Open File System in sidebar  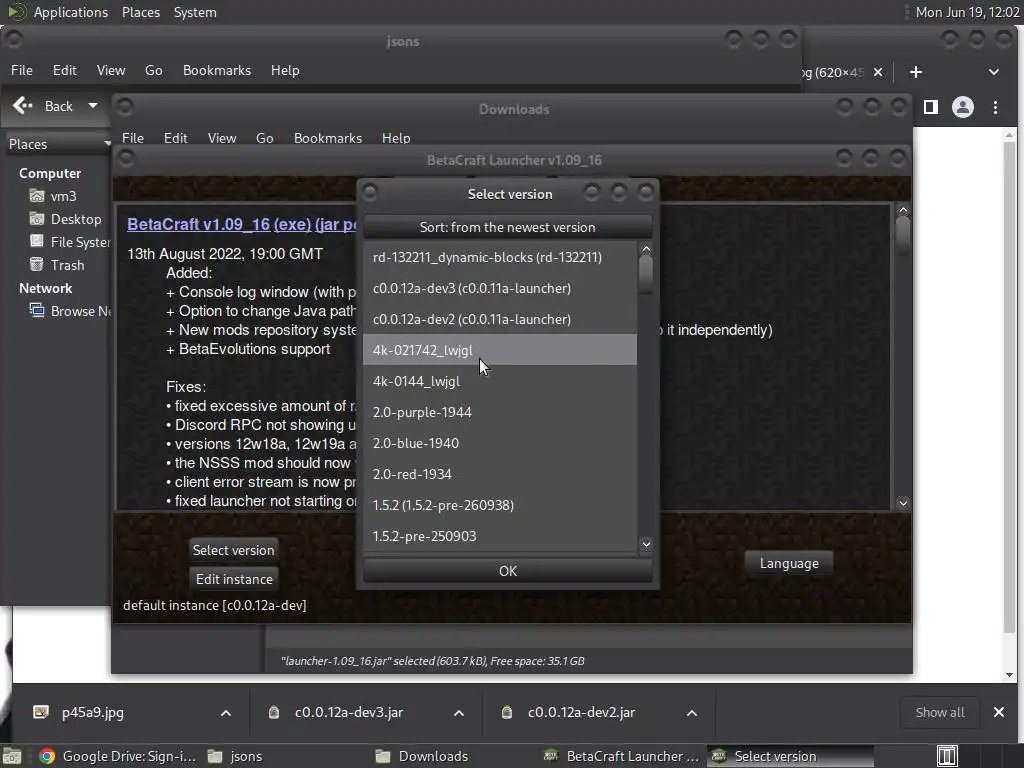69,242
